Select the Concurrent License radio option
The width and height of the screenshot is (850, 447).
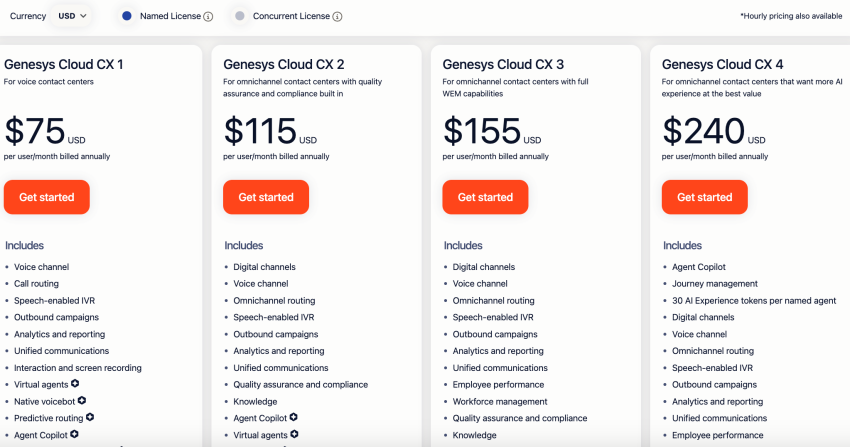pyautogui.click(x=240, y=16)
